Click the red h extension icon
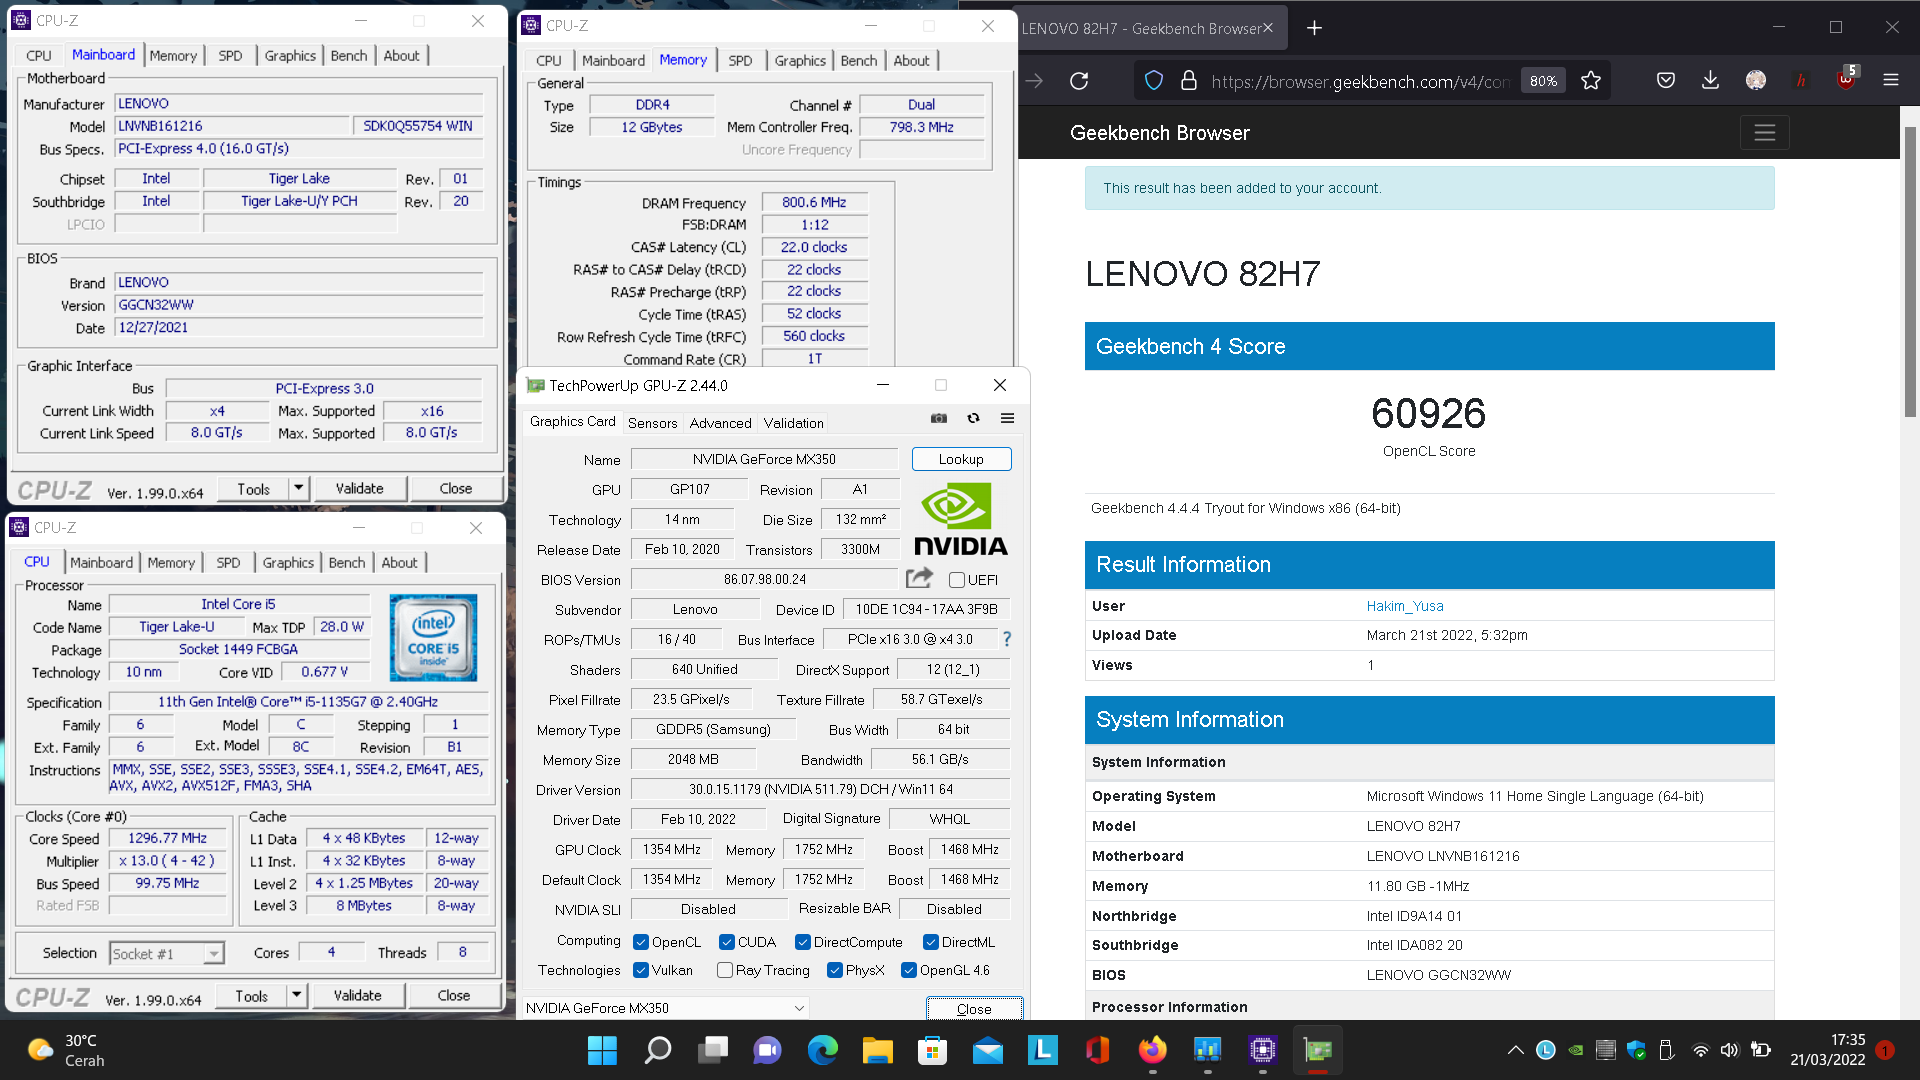The image size is (1920, 1080). [1801, 81]
